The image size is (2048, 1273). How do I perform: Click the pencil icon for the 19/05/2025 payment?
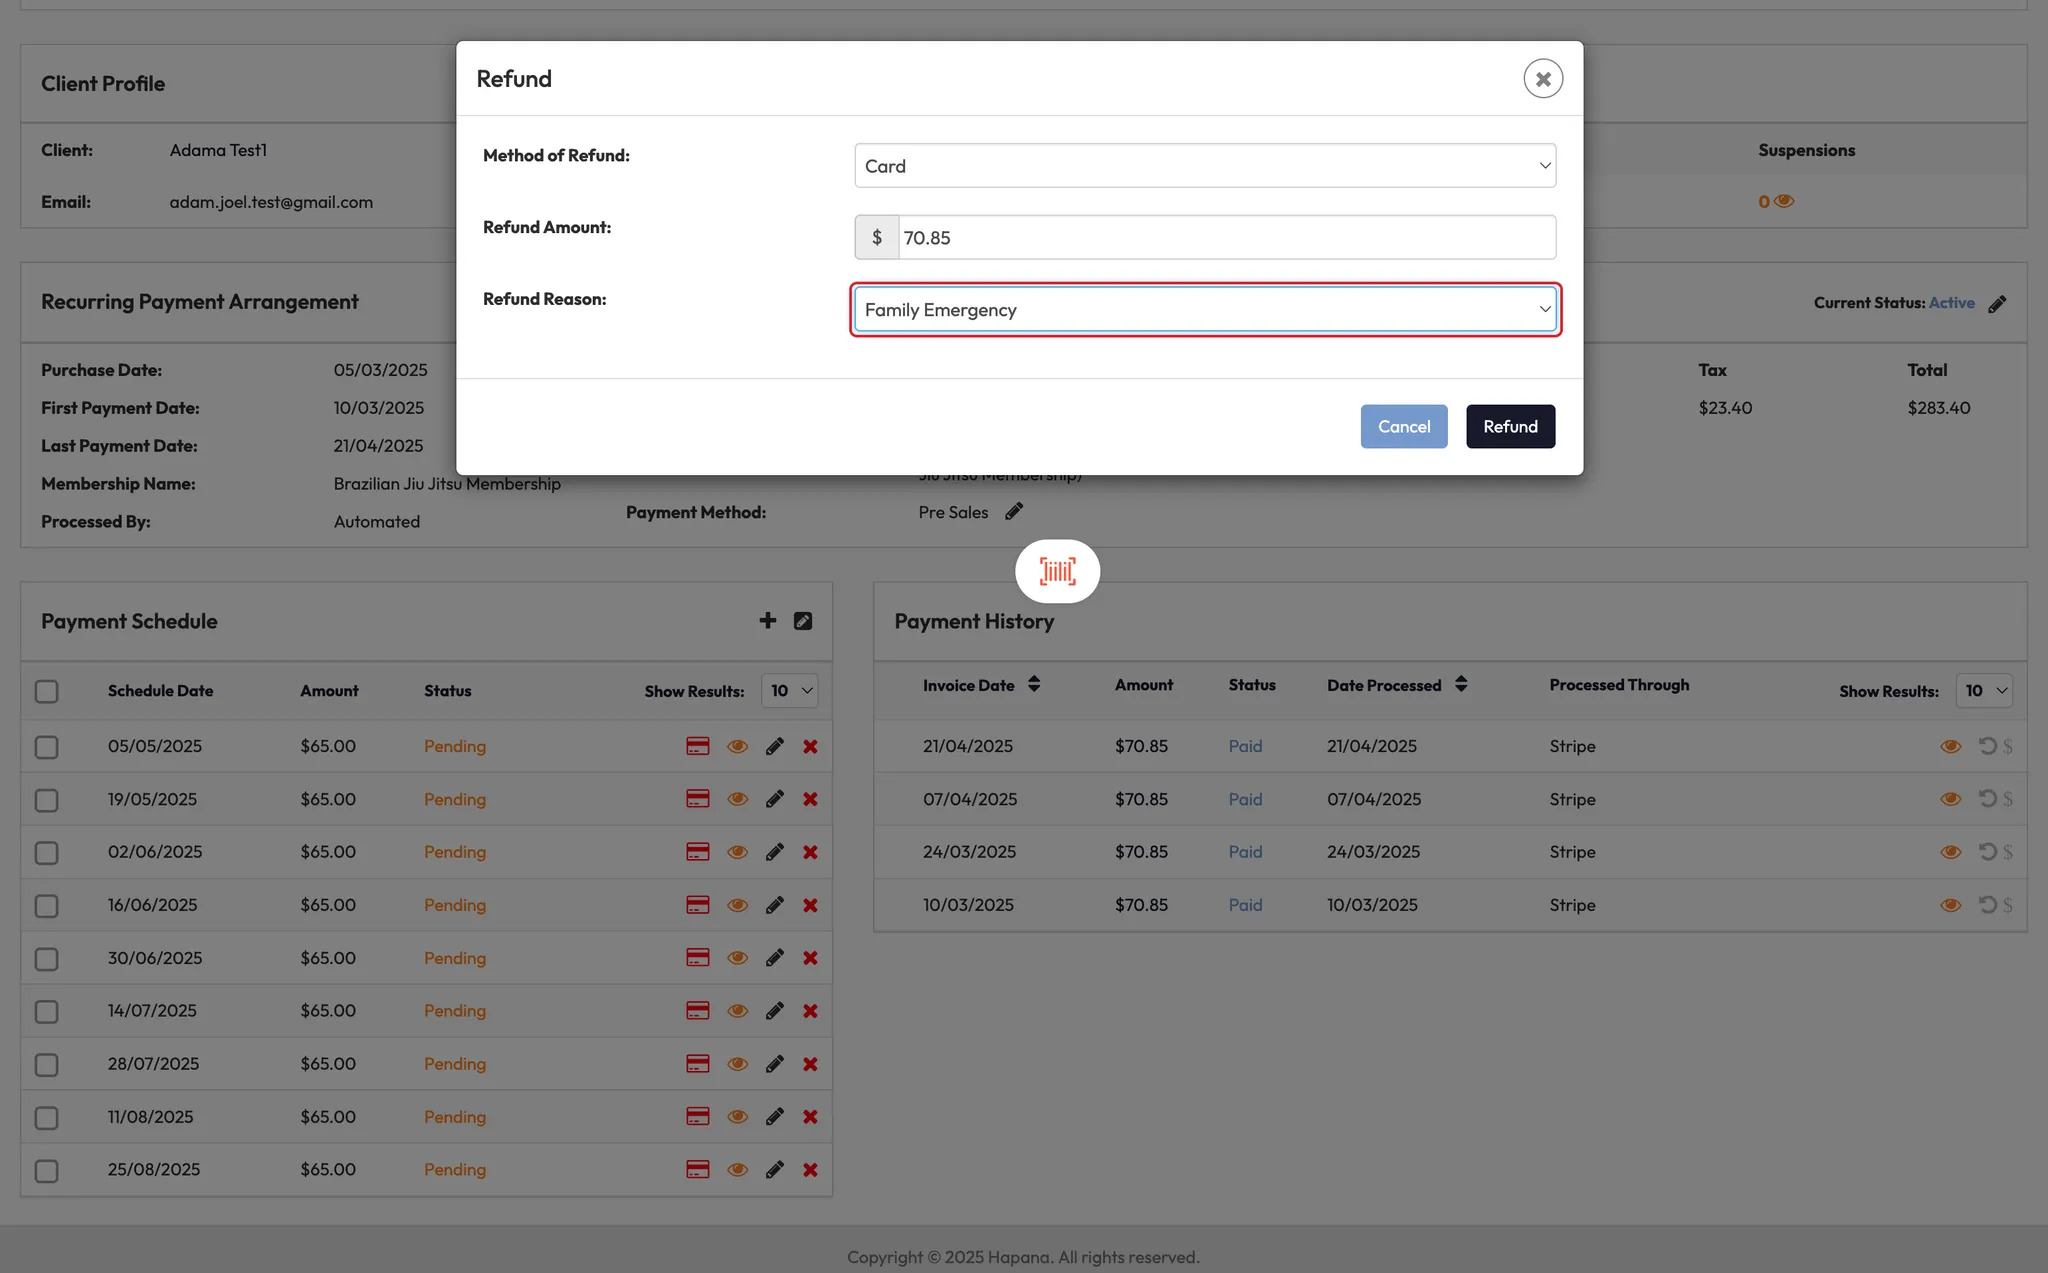[x=774, y=799]
